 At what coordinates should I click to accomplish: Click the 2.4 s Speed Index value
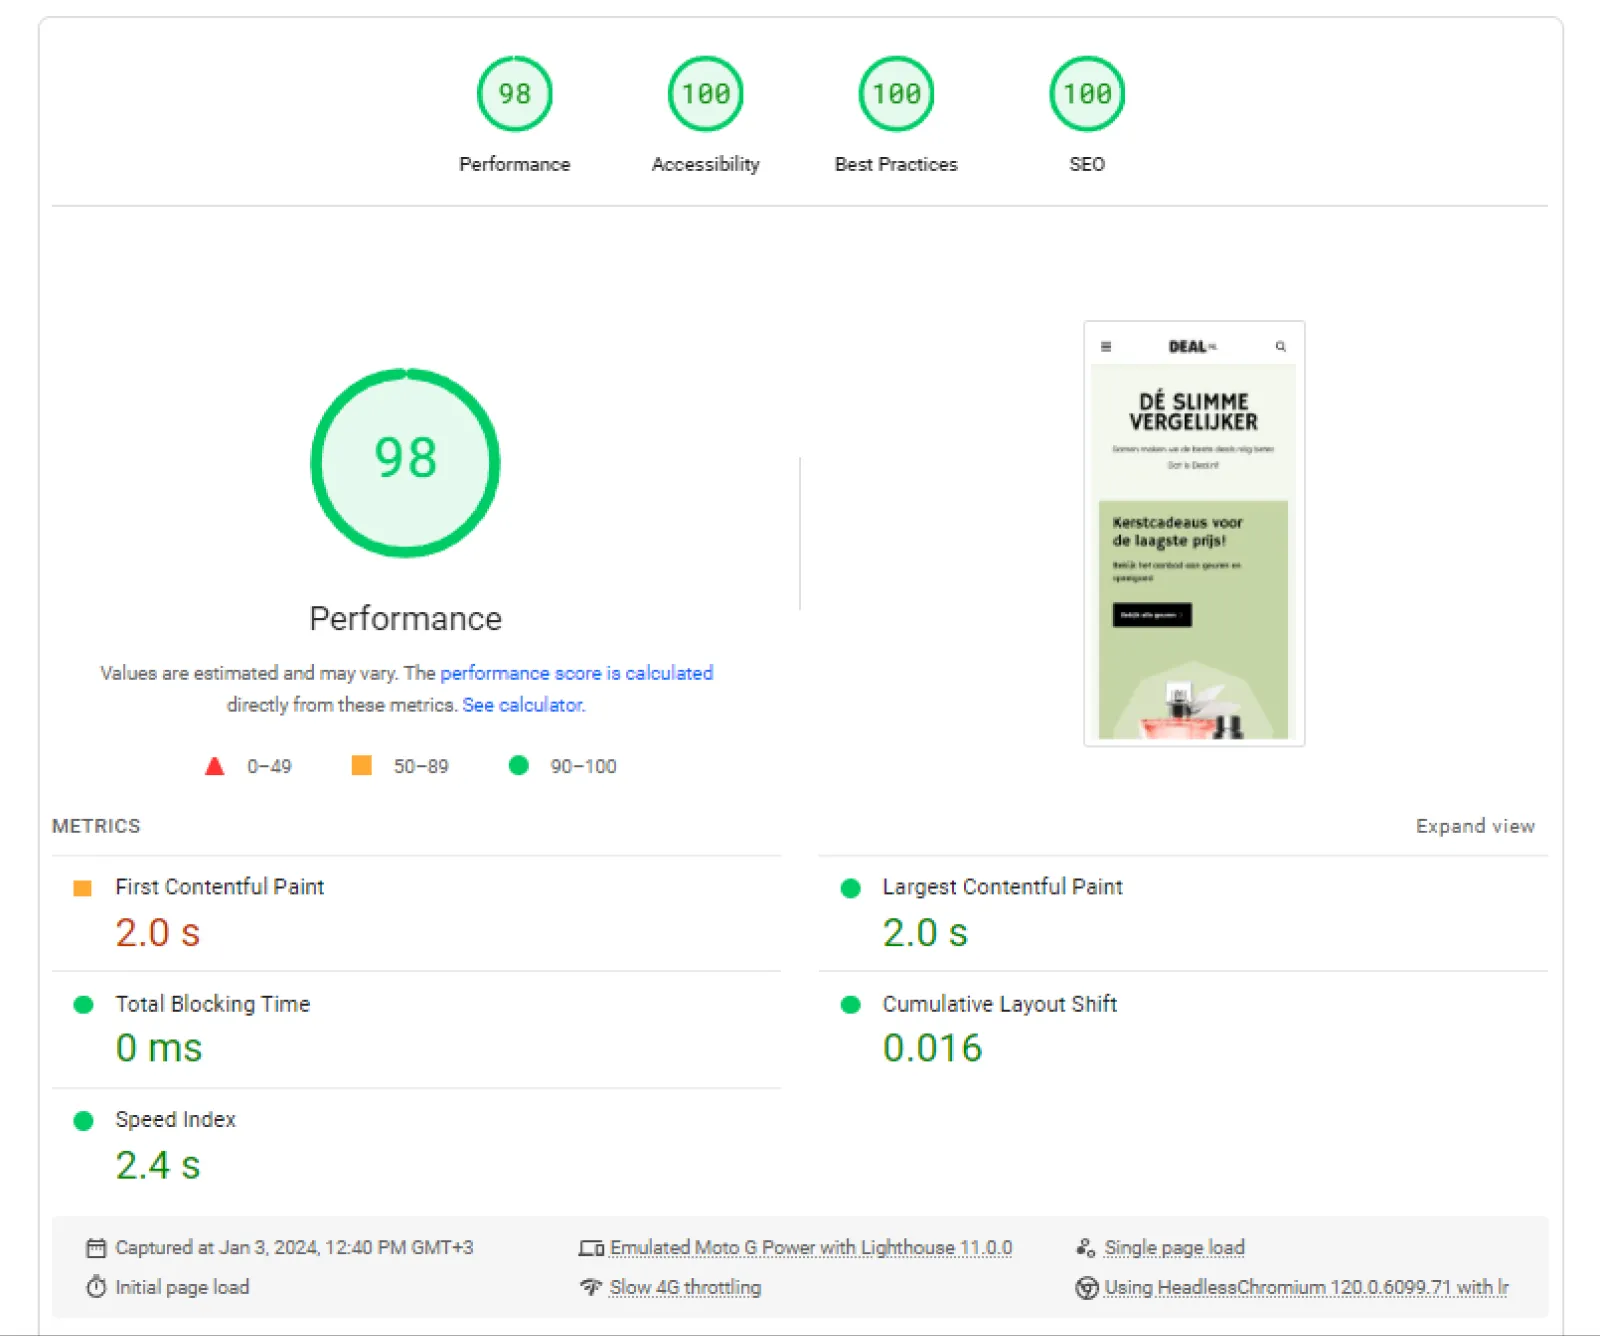(158, 1165)
